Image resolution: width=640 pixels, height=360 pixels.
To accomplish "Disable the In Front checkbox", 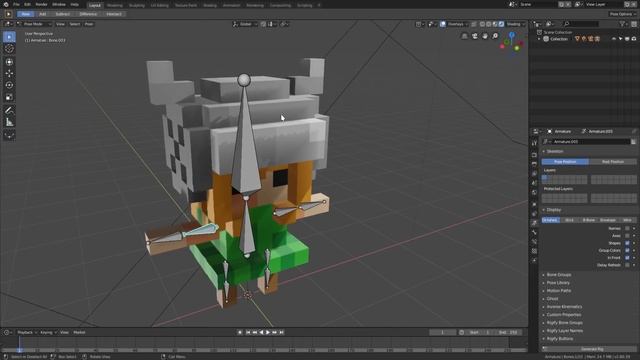I will (627, 258).
